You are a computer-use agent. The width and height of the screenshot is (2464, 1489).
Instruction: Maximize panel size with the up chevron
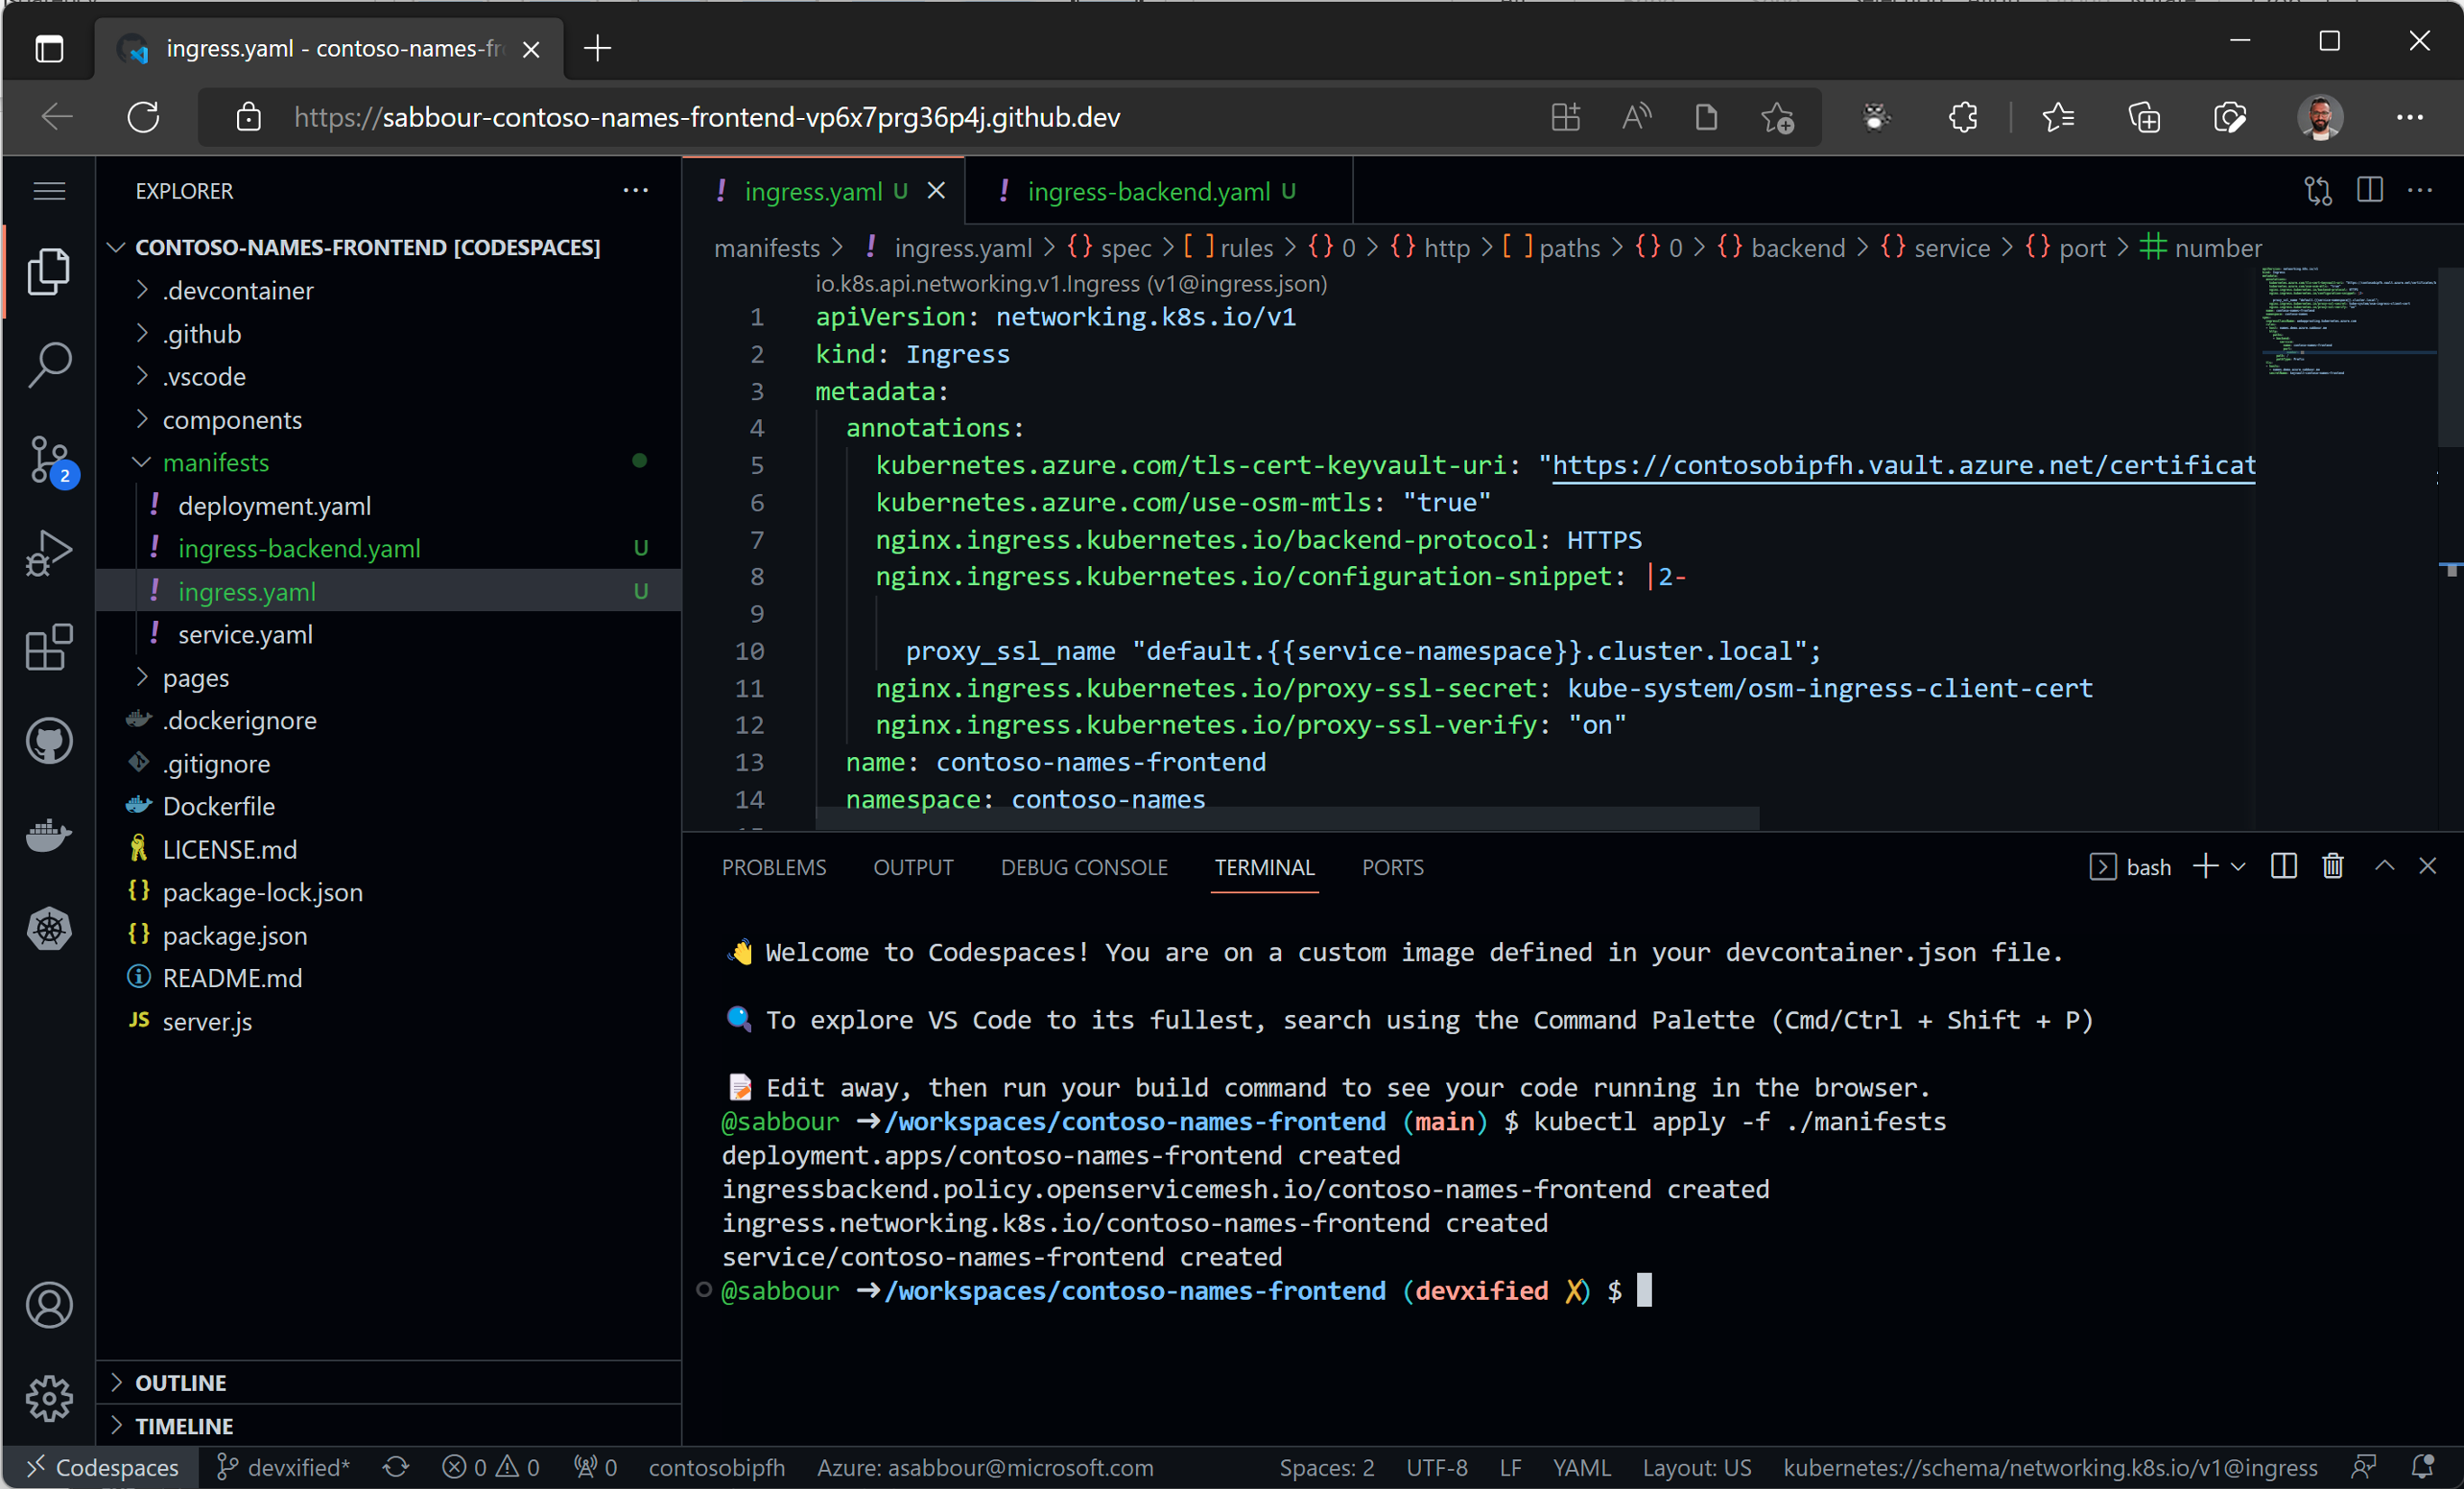2384,866
